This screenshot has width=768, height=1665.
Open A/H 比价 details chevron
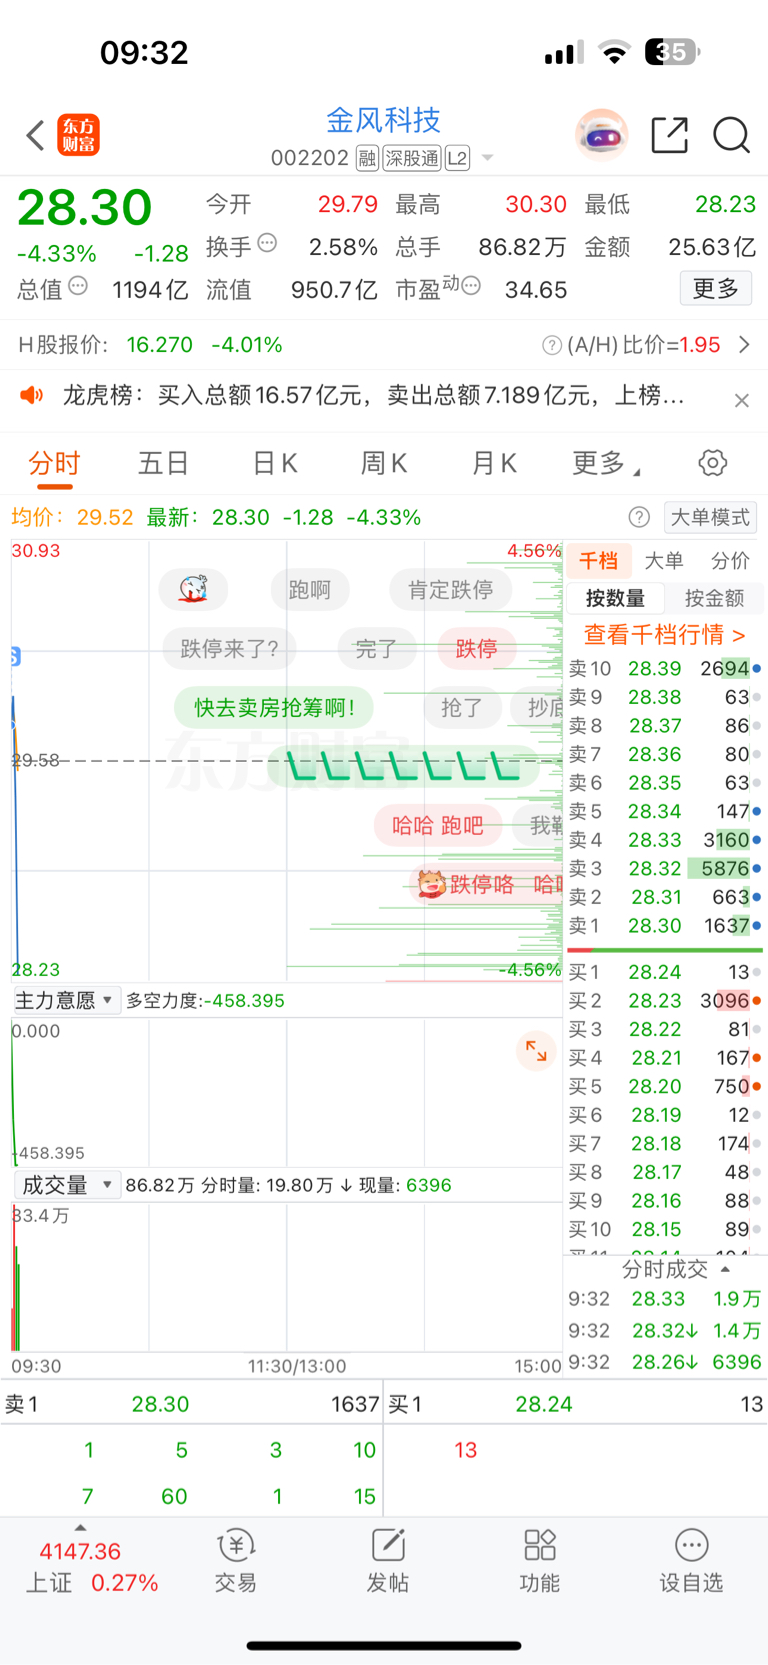tap(744, 345)
